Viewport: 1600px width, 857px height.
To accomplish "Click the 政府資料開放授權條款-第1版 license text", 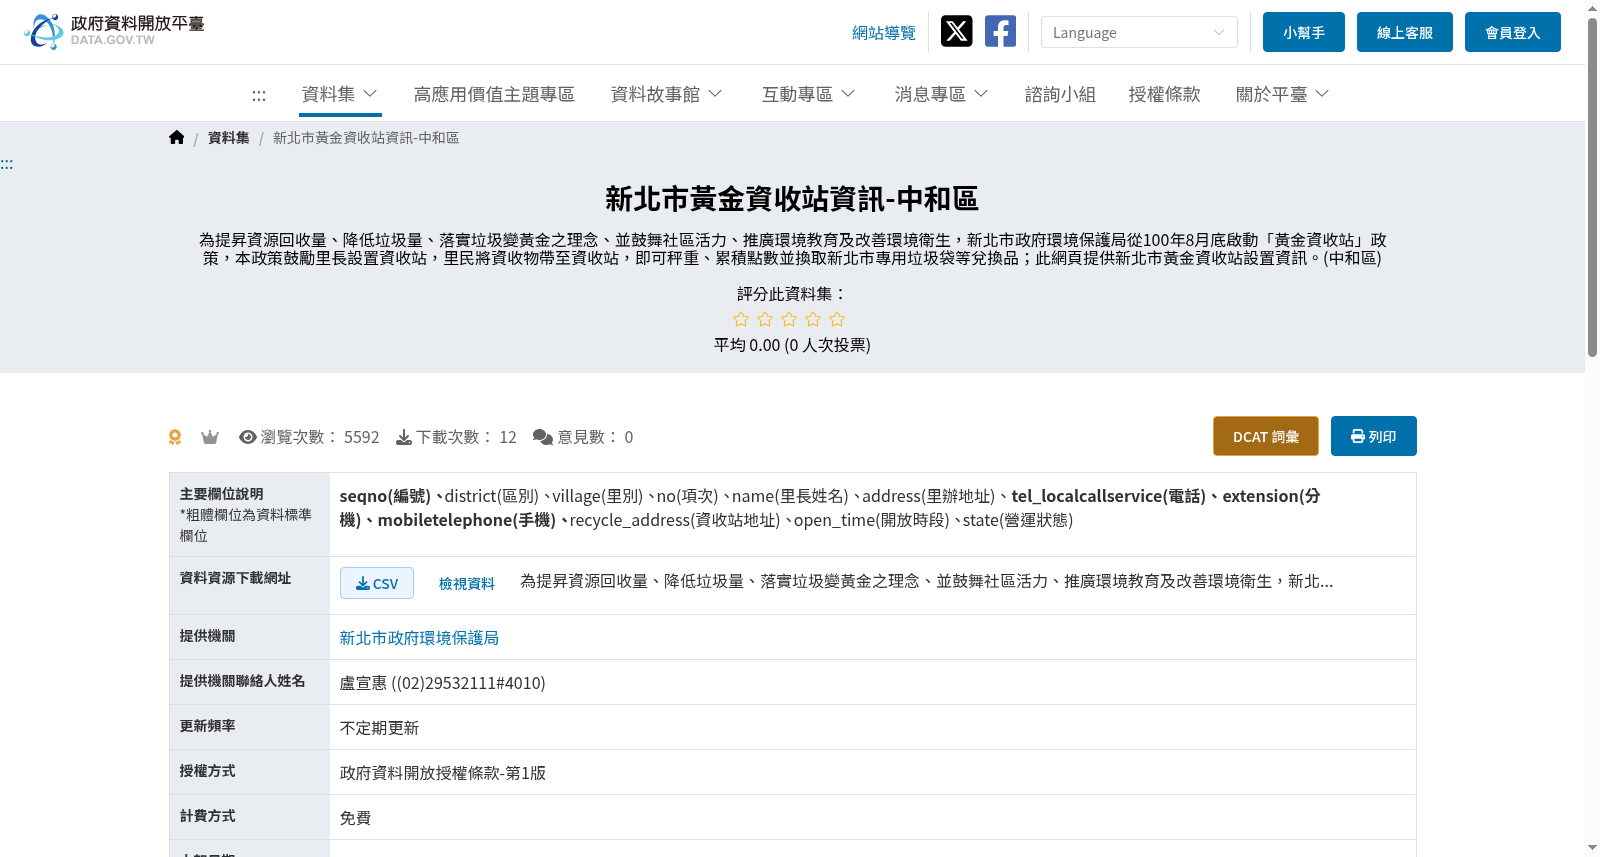I will pyautogui.click(x=443, y=773).
